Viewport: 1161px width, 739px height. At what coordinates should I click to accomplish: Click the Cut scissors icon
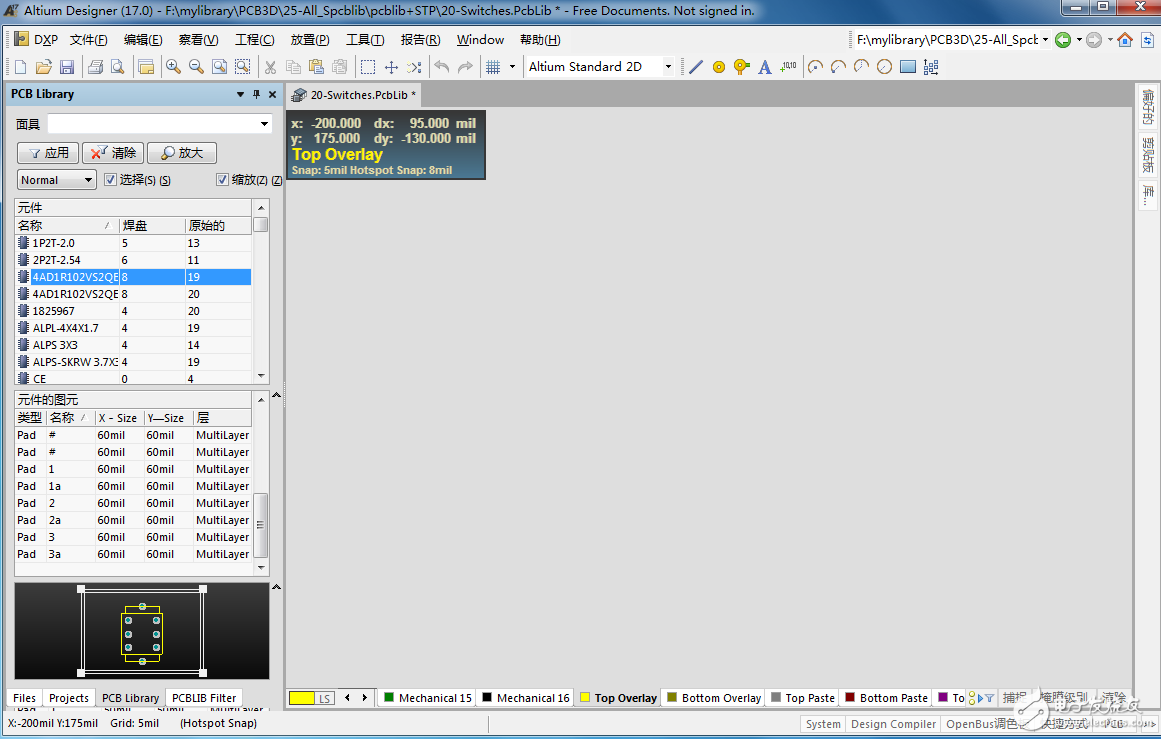point(270,67)
